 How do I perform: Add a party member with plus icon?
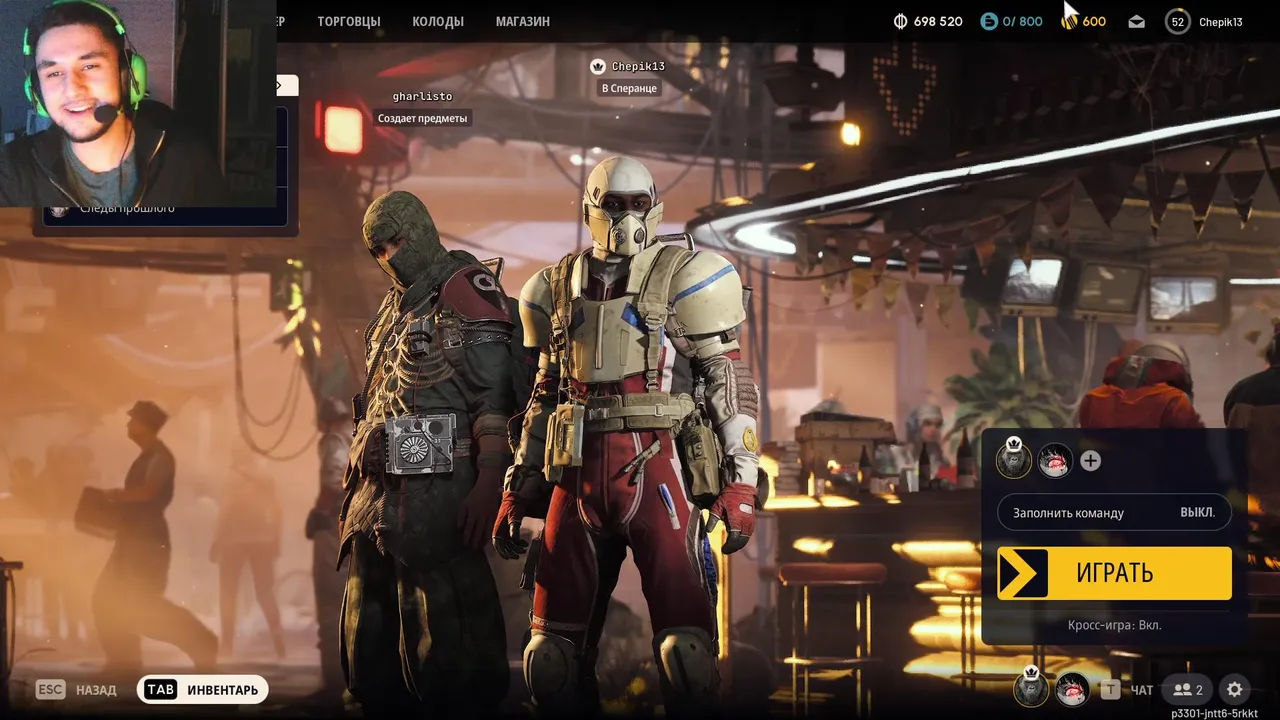pos(1091,461)
